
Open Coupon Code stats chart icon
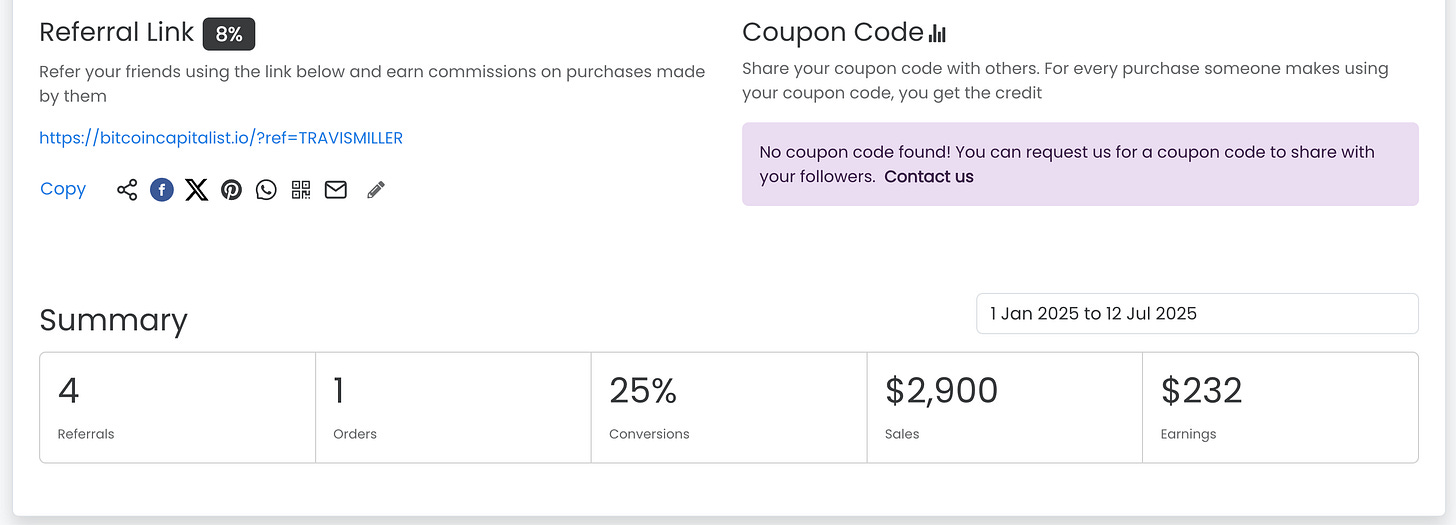pos(937,34)
